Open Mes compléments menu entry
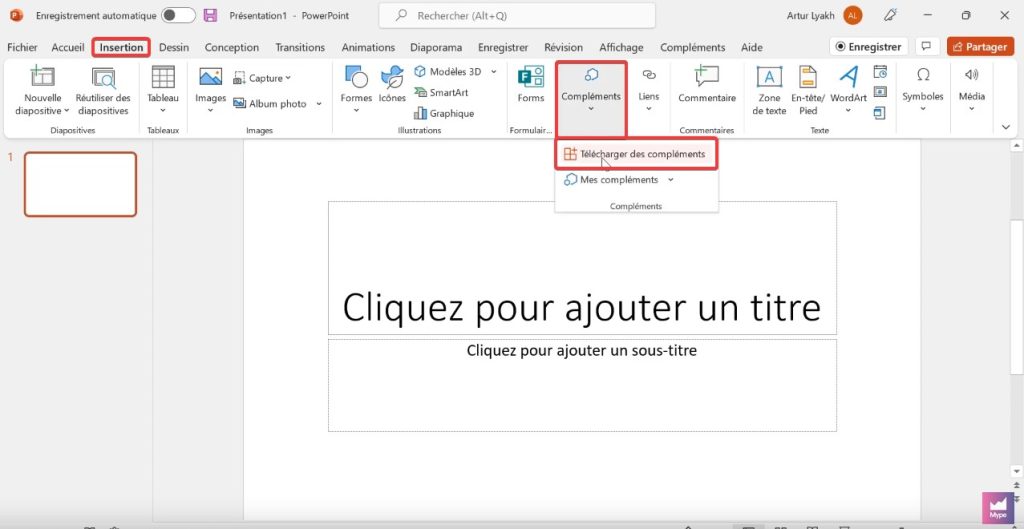The width and height of the screenshot is (1024, 529). [618, 180]
